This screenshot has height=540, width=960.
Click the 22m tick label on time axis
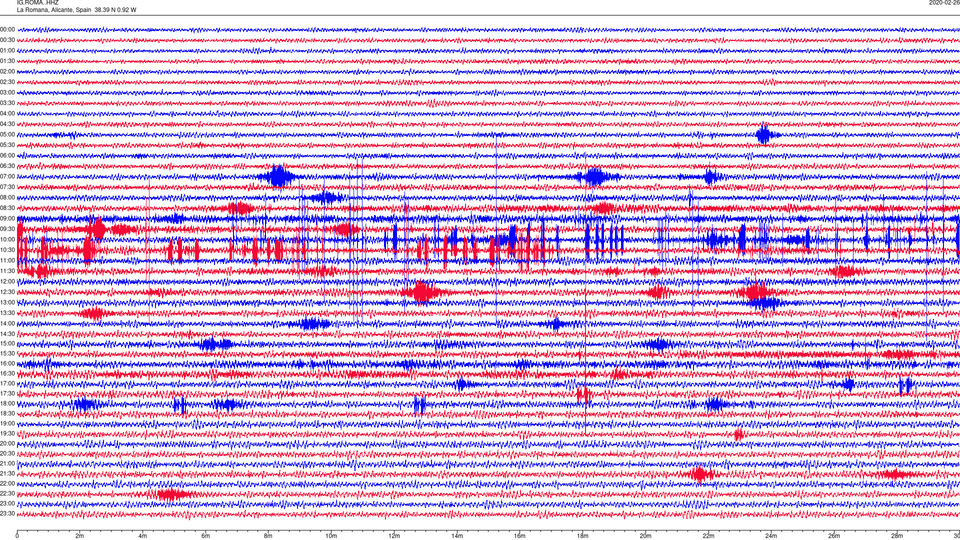click(x=708, y=536)
